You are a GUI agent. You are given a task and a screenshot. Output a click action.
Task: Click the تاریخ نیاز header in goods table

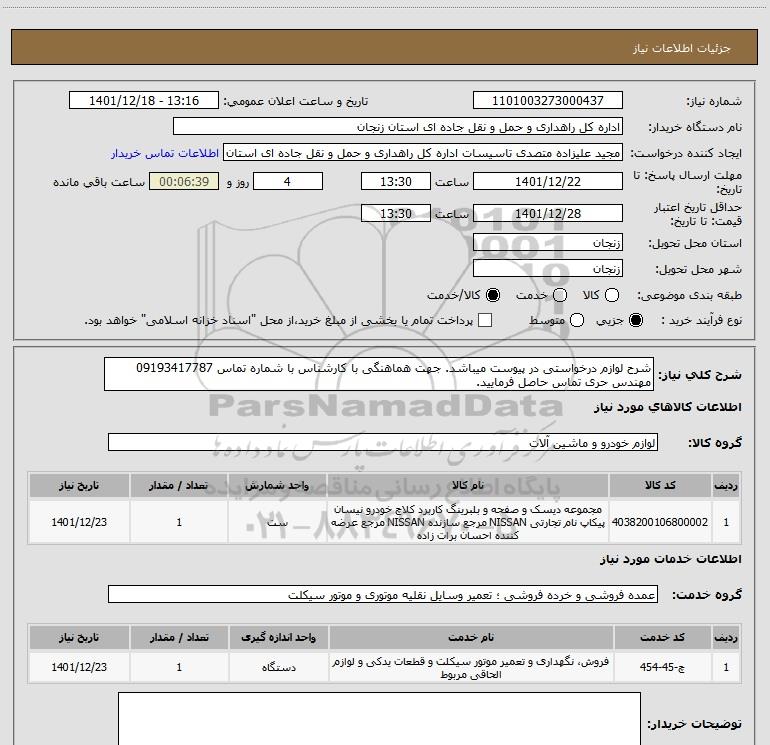[79, 485]
